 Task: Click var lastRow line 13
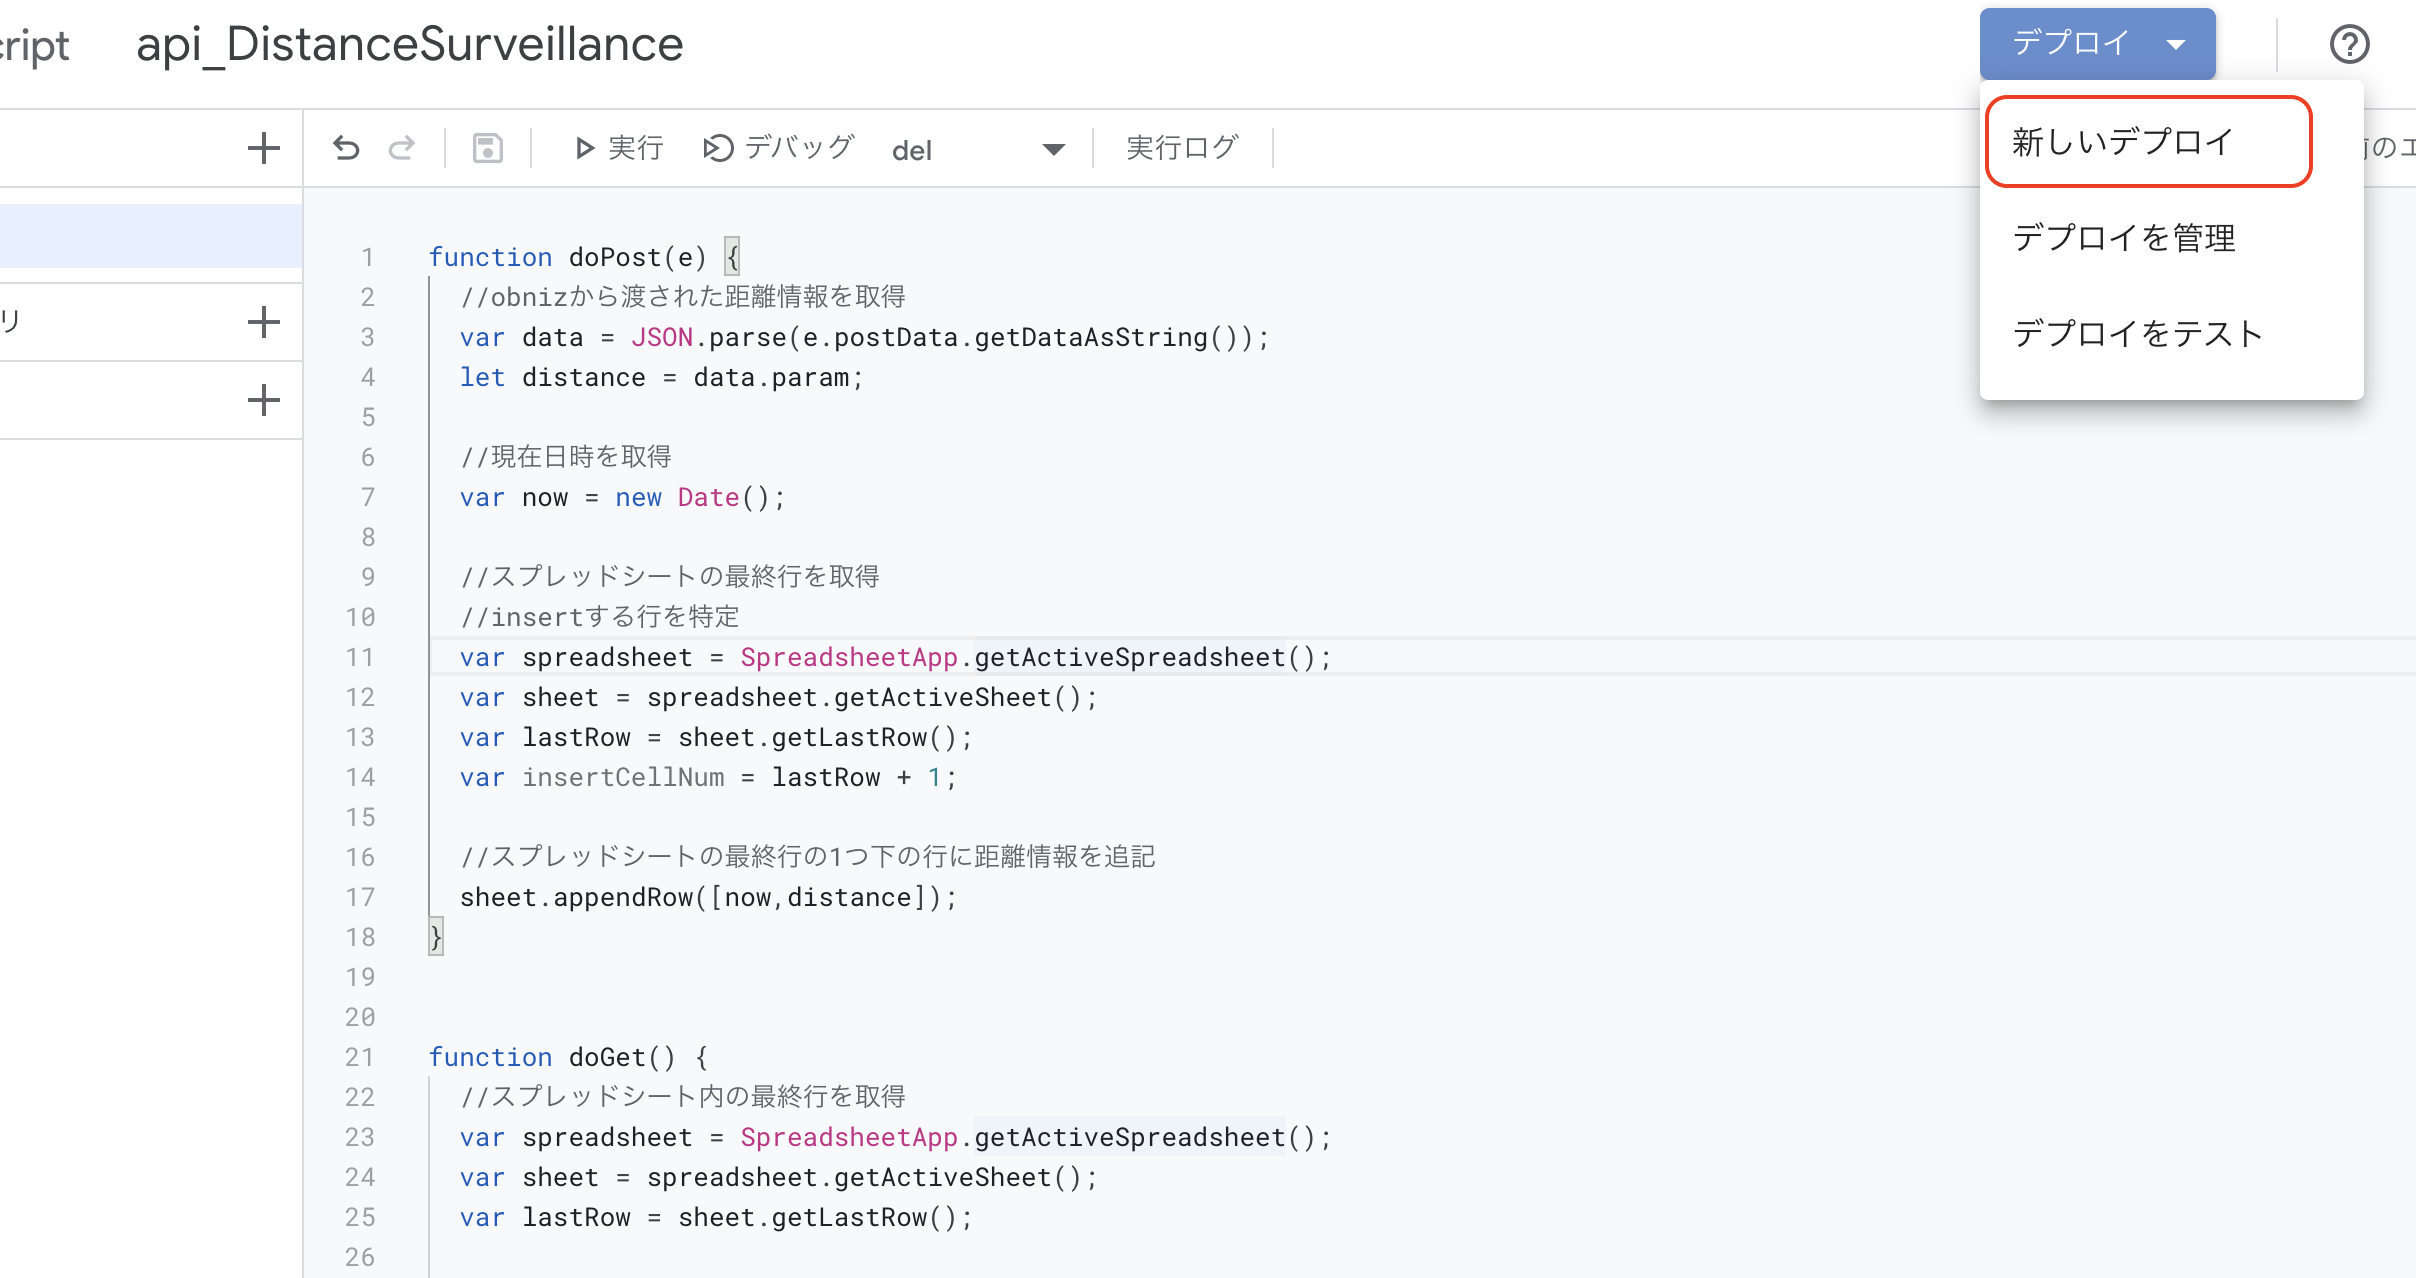(x=715, y=737)
